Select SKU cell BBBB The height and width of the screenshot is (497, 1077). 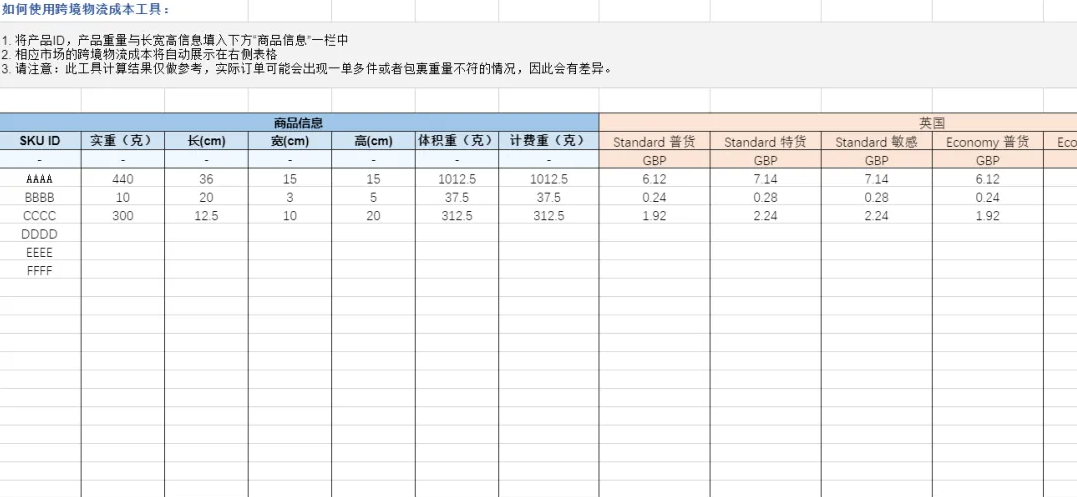pos(40,197)
